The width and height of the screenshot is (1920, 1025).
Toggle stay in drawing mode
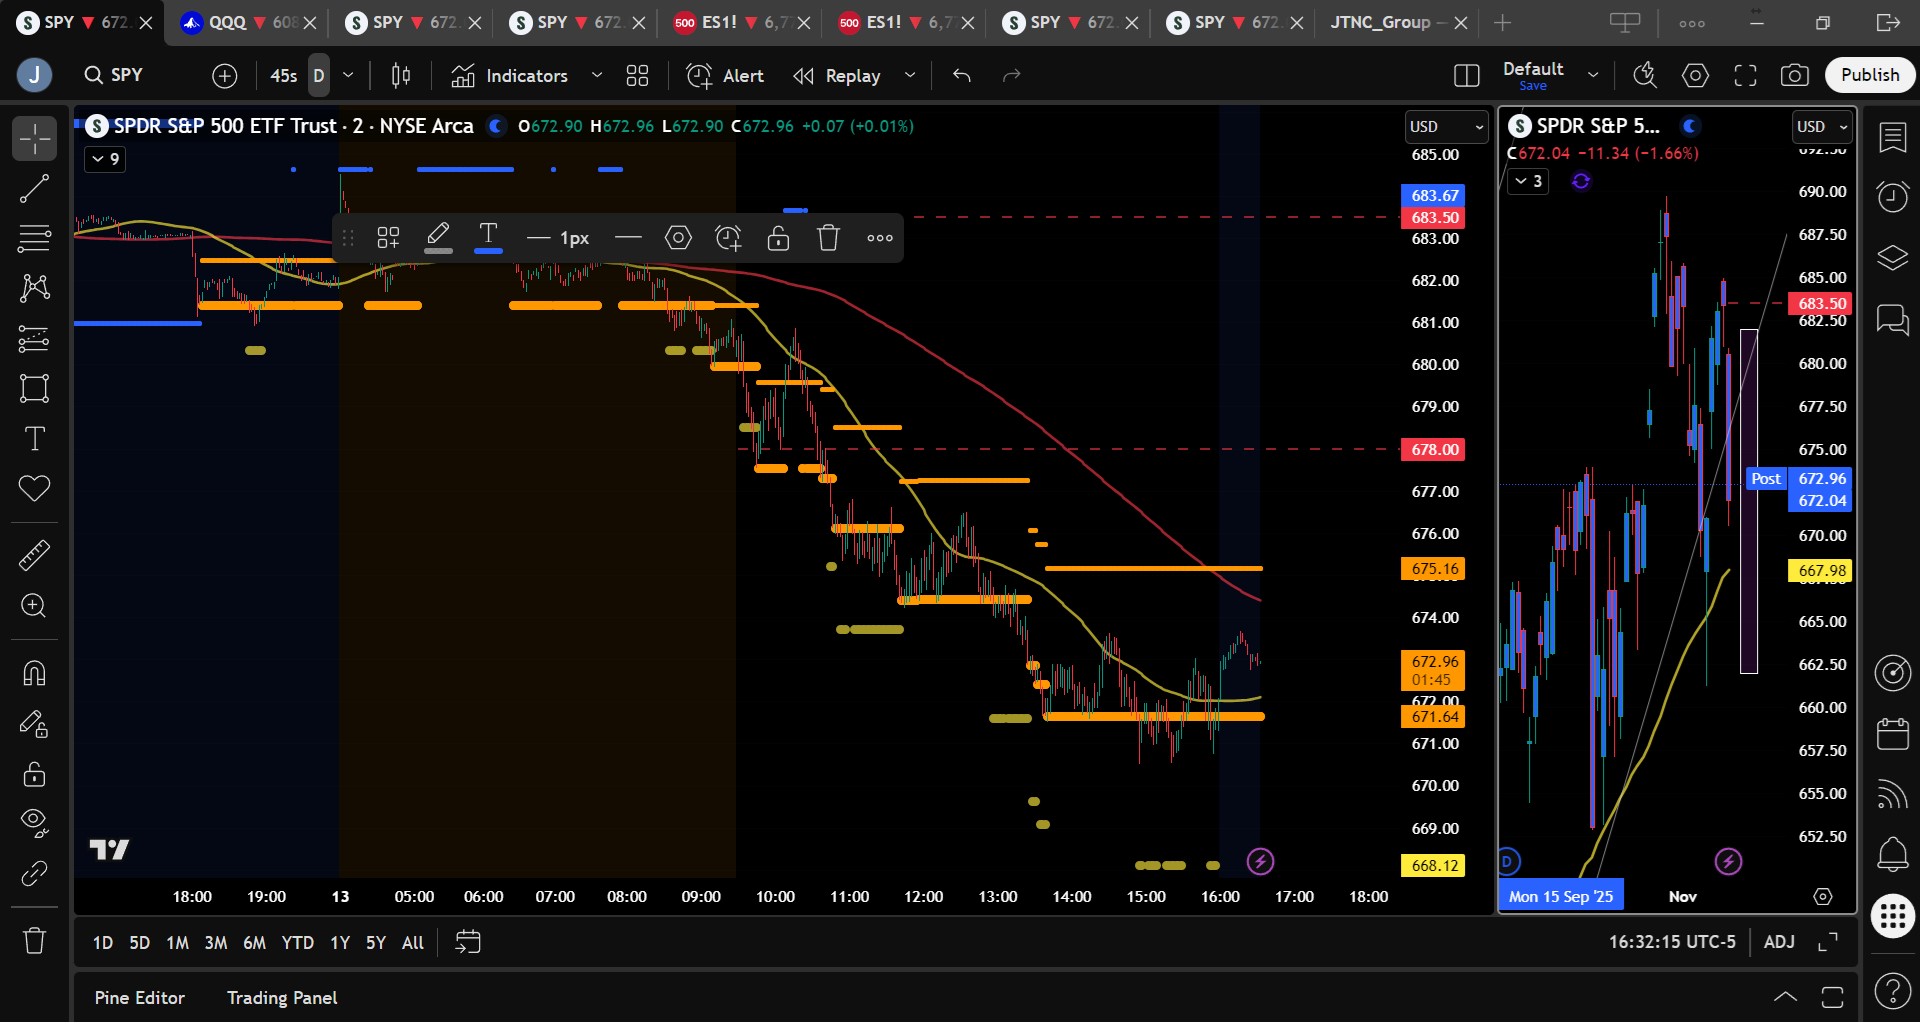(34, 723)
